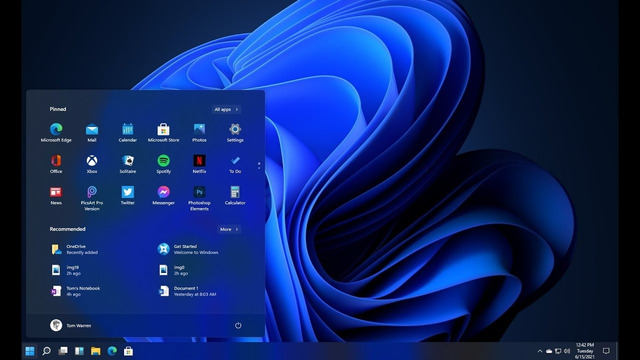Click the Windows Start button on taskbar

click(30, 351)
